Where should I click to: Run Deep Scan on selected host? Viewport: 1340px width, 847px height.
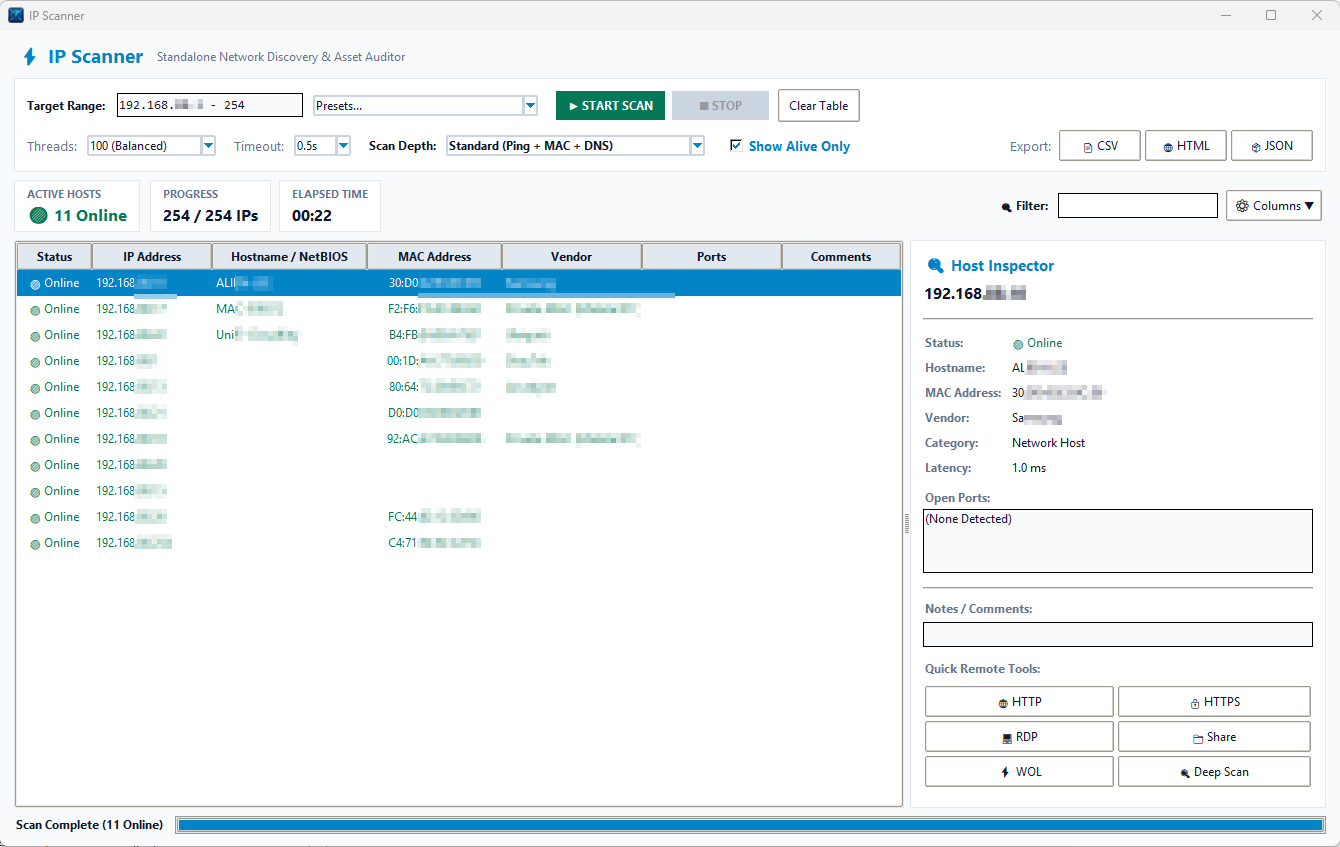coord(1214,772)
